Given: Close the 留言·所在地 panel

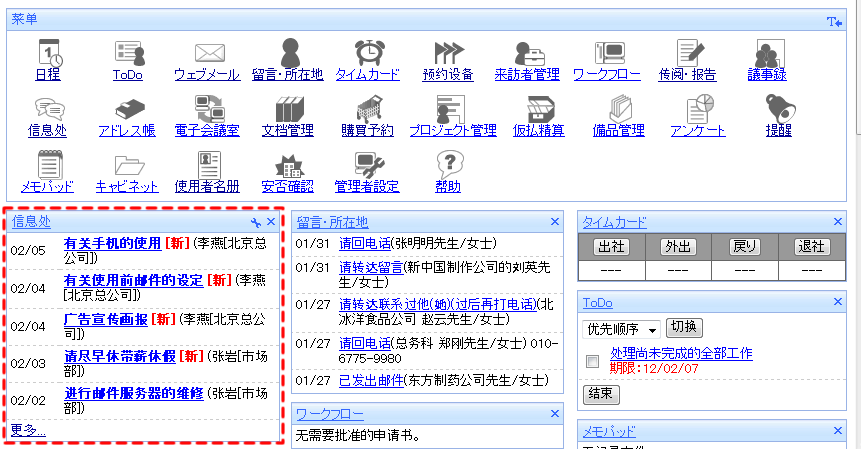Looking at the screenshot, I should click(x=556, y=222).
